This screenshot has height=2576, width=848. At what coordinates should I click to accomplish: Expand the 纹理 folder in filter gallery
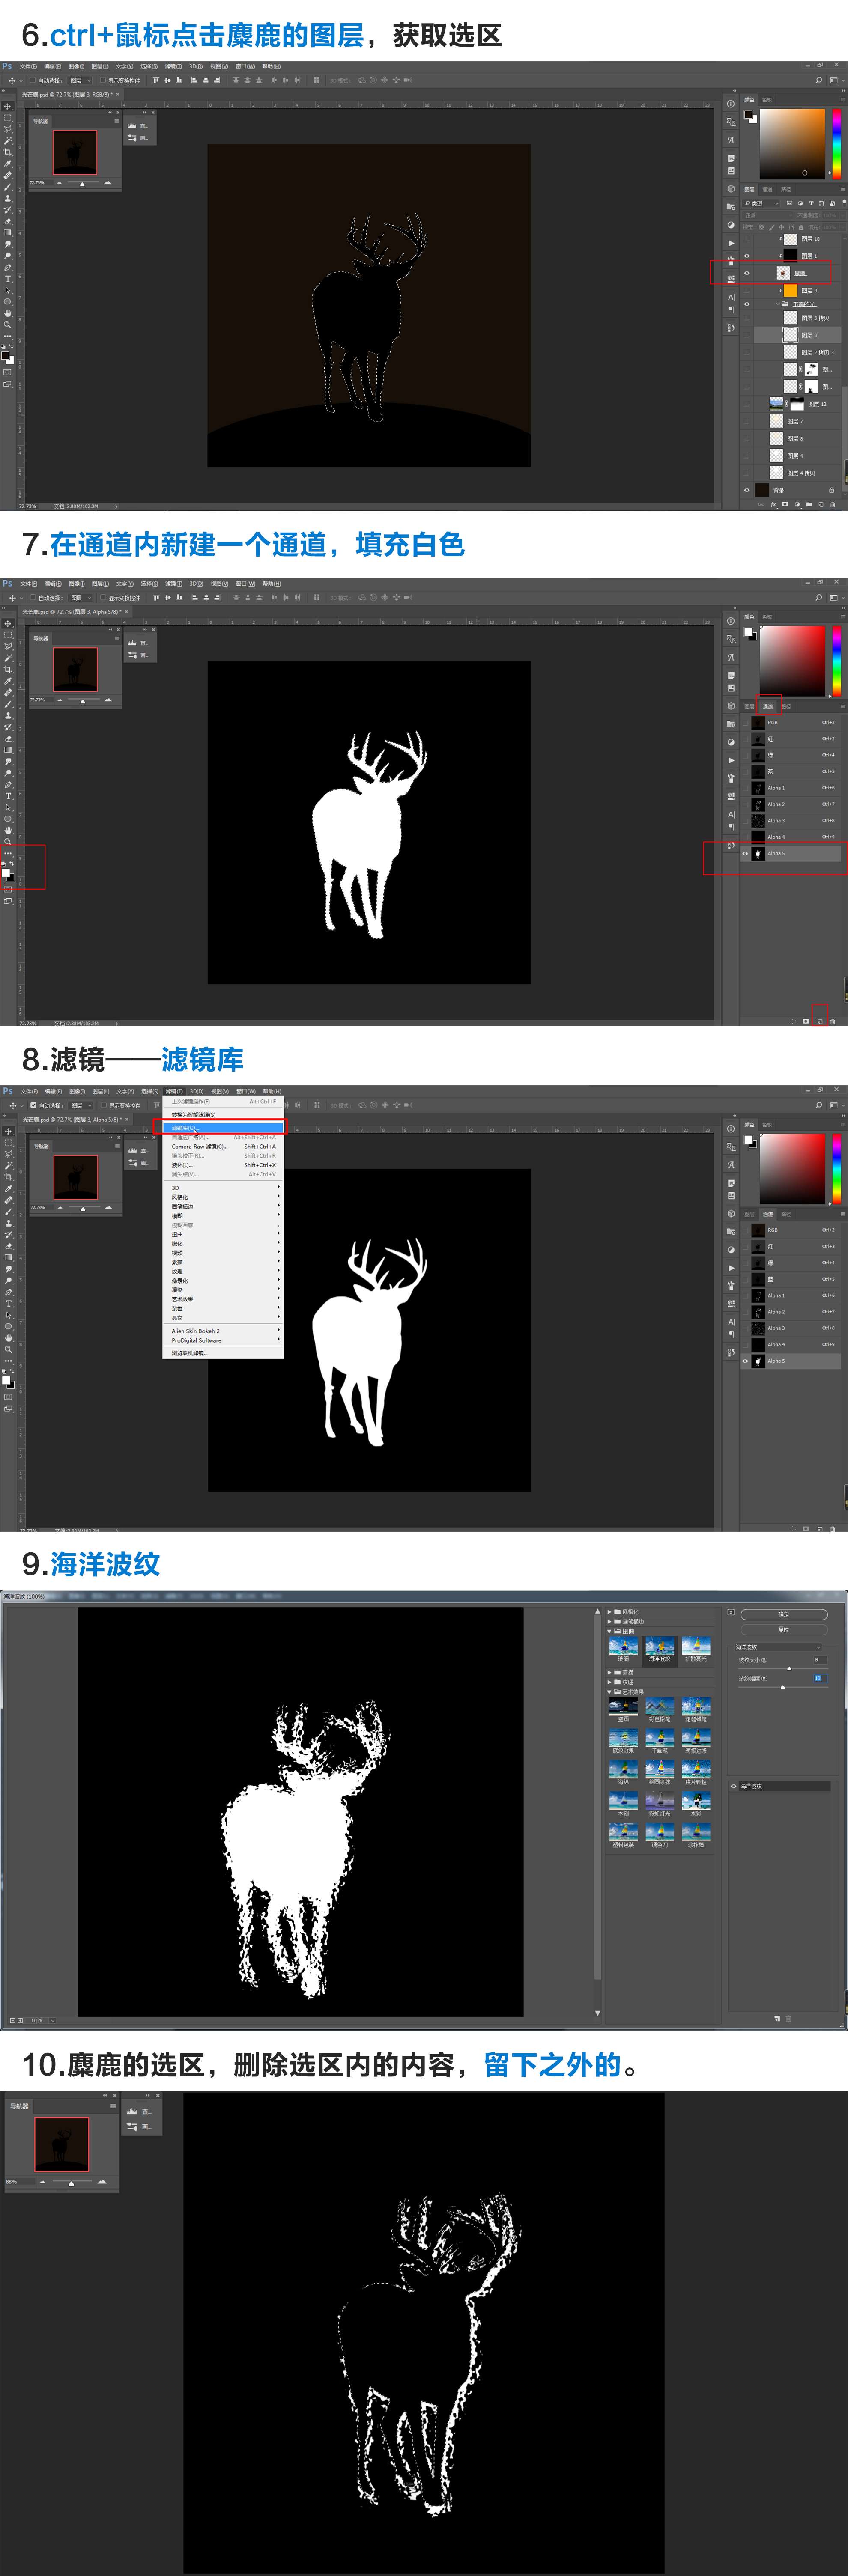[610, 1682]
